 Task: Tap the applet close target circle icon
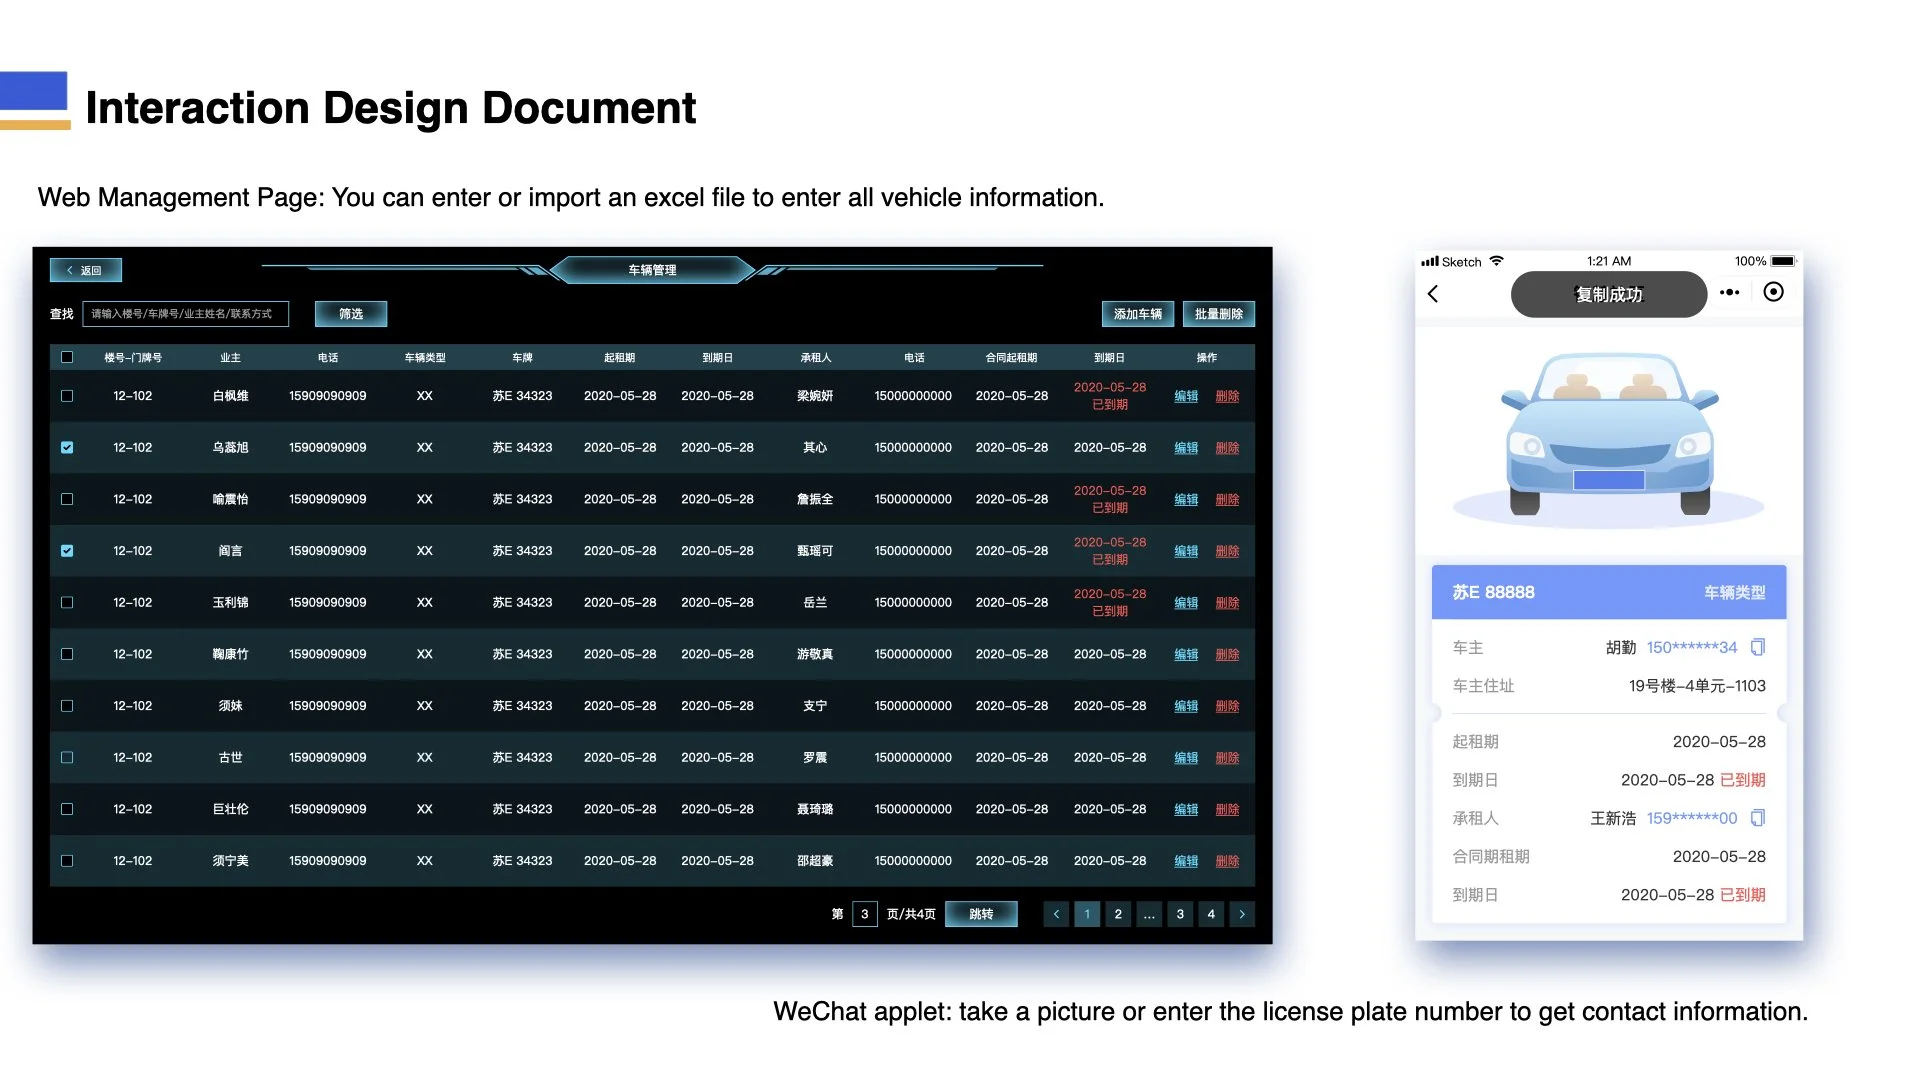point(1773,292)
